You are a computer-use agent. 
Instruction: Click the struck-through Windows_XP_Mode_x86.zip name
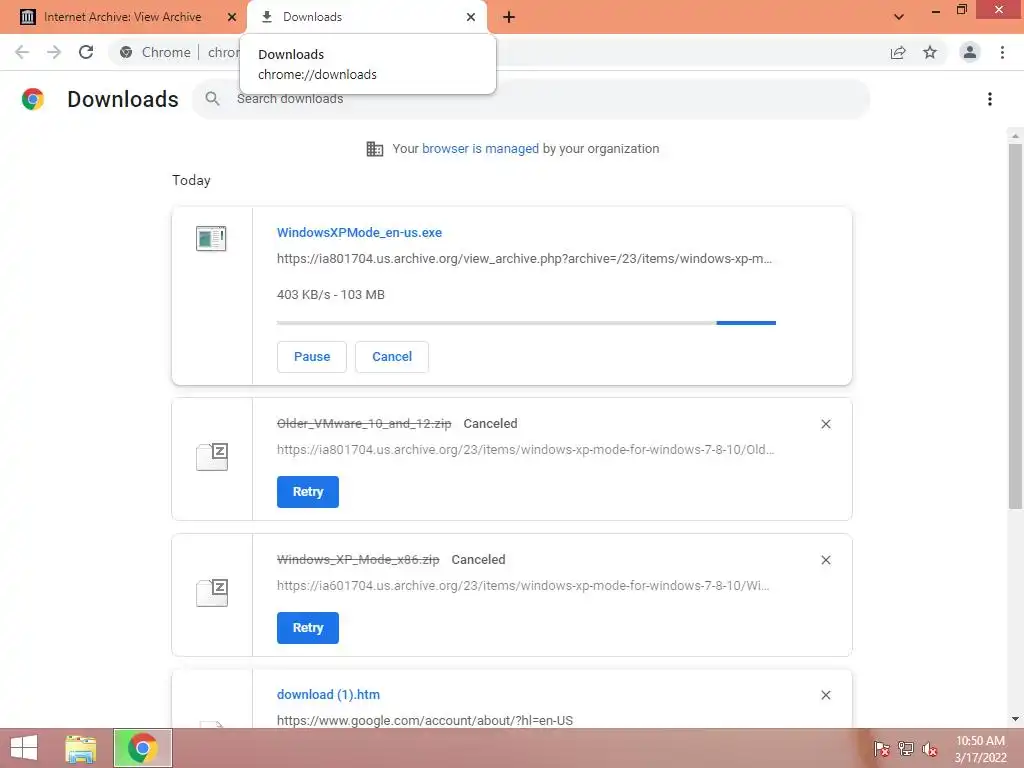click(358, 559)
